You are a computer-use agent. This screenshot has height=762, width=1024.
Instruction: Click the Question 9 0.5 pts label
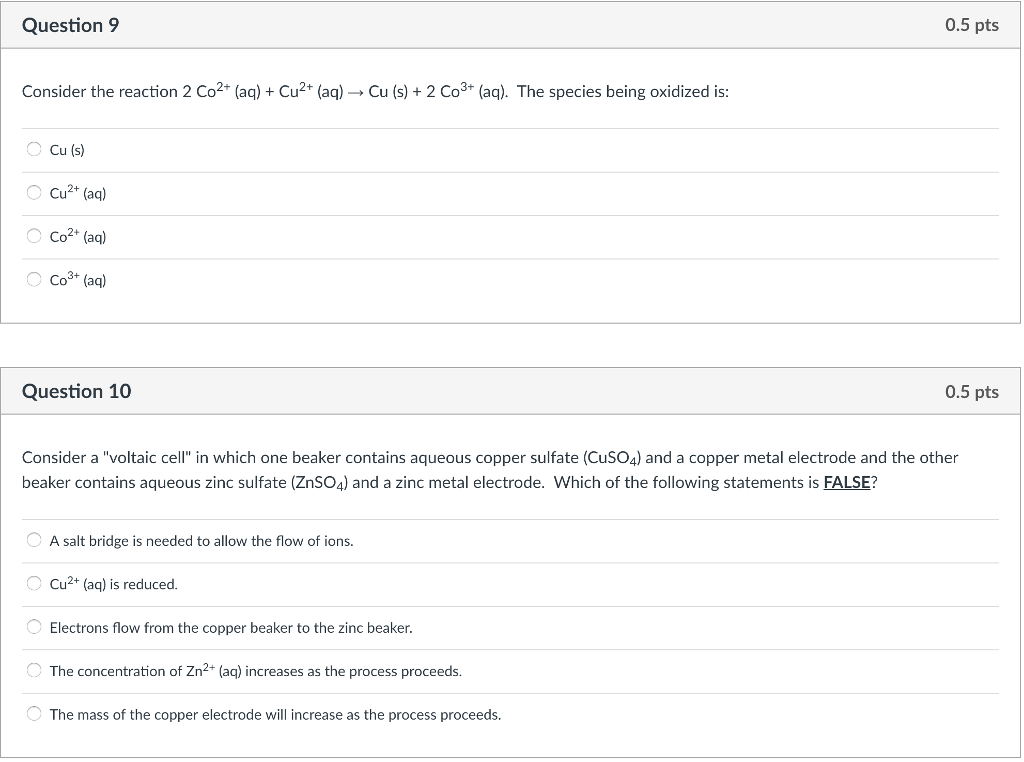point(972,25)
